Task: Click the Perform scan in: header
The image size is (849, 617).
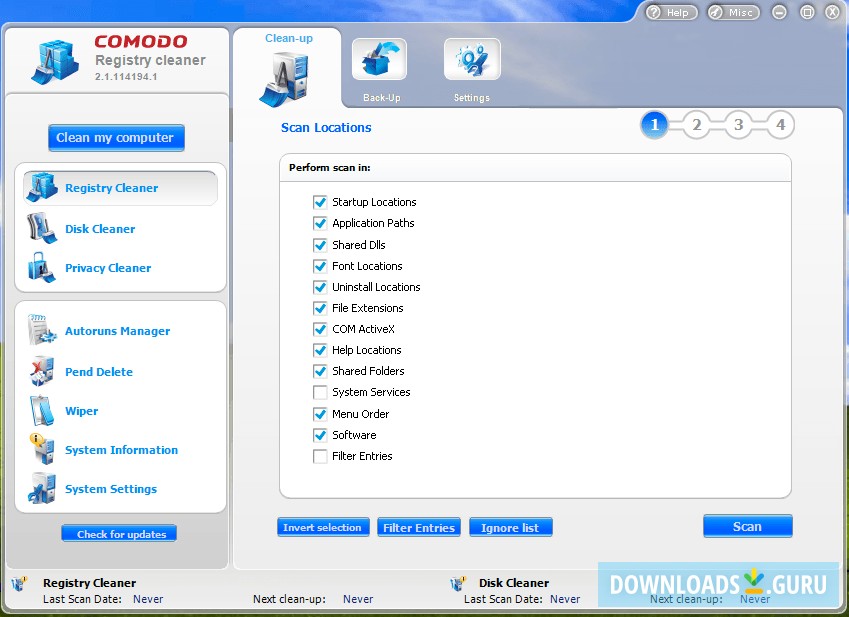Action: [330, 168]
